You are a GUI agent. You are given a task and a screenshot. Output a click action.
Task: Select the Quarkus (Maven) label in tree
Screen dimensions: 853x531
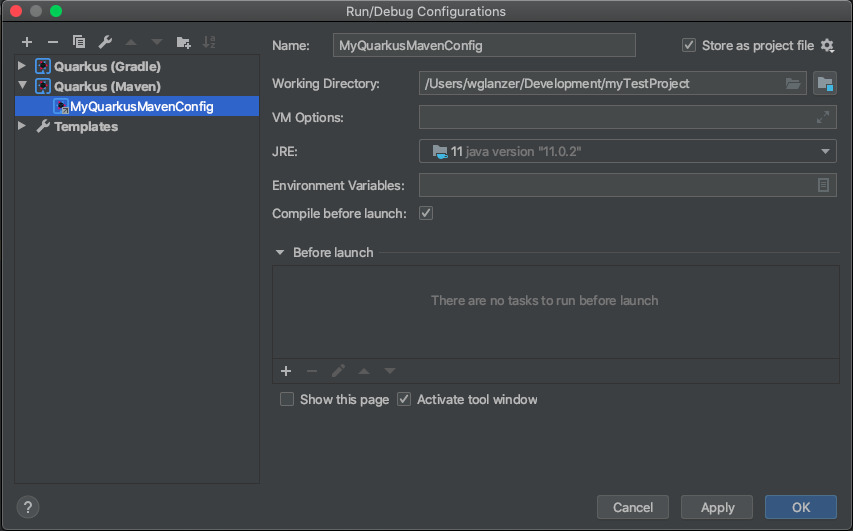click(x=107, y=87)
